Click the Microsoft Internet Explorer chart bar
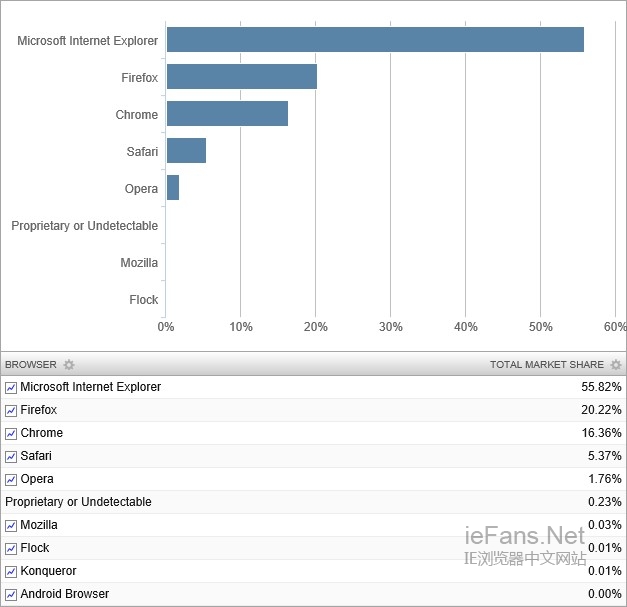 pos(375,40)
